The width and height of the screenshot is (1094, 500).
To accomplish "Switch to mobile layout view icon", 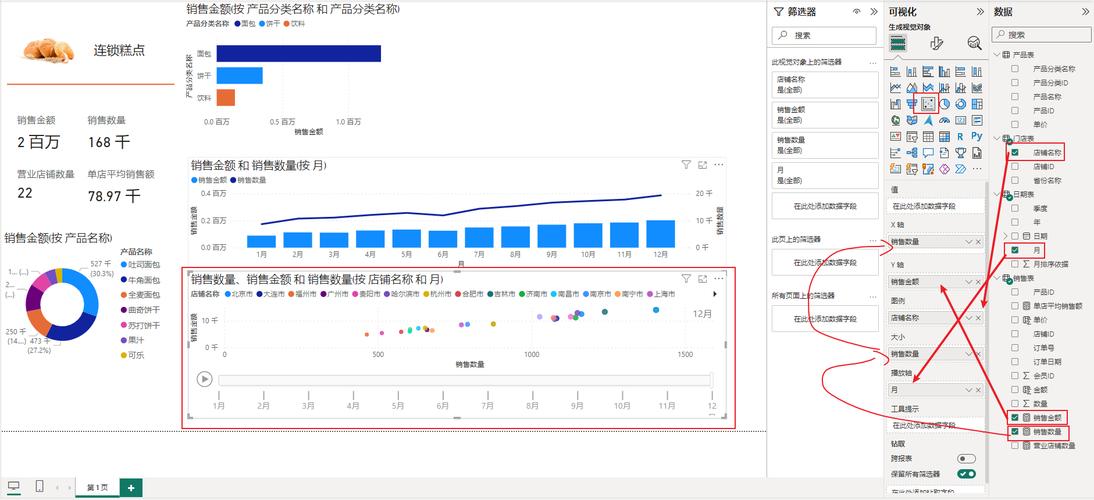I will [x=39, y=487].
